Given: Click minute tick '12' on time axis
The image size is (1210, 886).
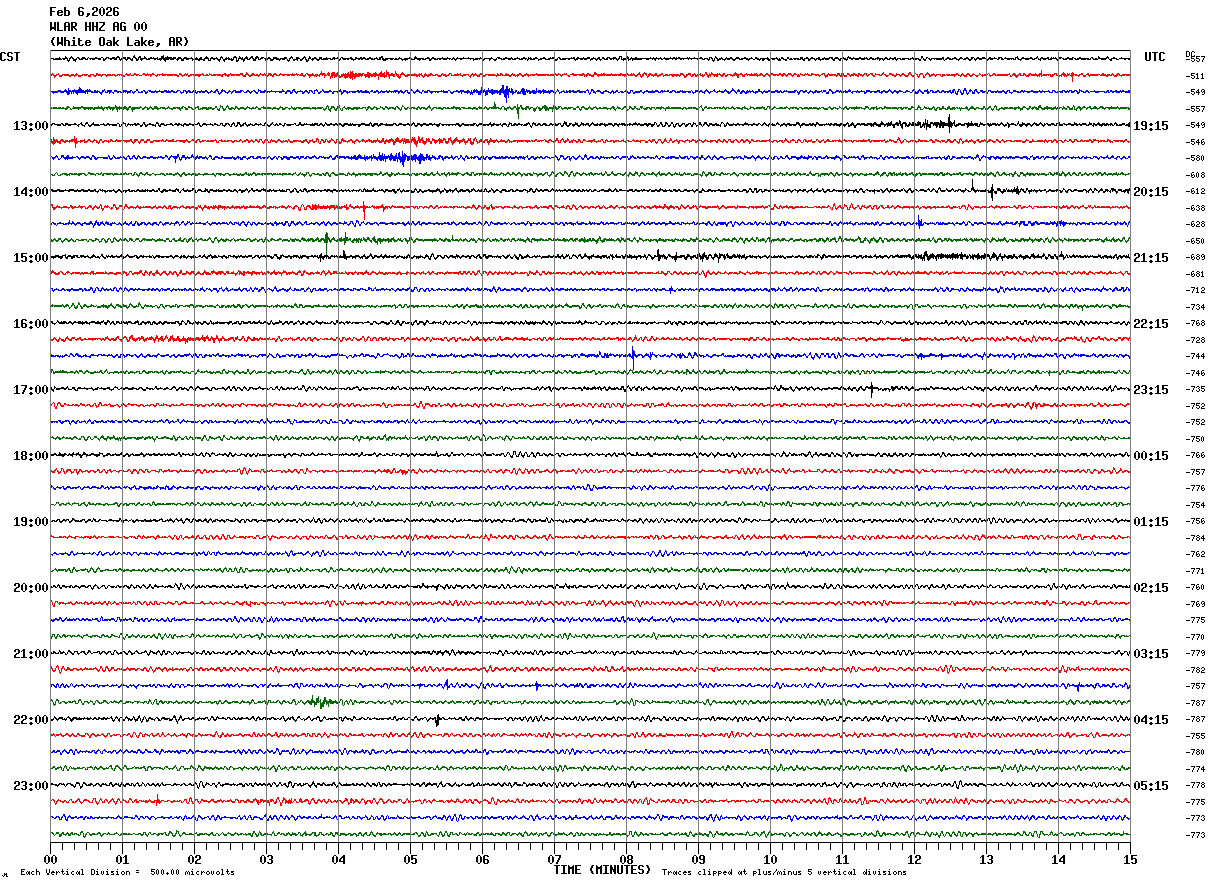Looking at the screenshot, I should tap(914, 859).
